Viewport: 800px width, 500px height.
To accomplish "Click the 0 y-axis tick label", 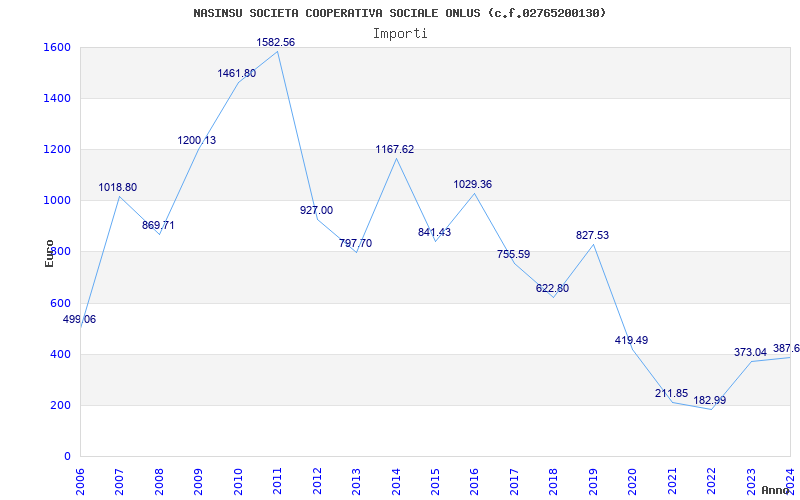I will (x=67, y=456).
